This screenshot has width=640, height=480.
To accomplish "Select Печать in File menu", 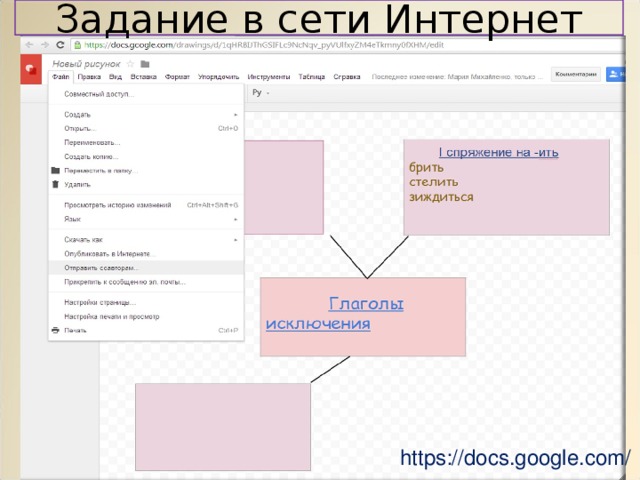I will click(x=146, y=330).
